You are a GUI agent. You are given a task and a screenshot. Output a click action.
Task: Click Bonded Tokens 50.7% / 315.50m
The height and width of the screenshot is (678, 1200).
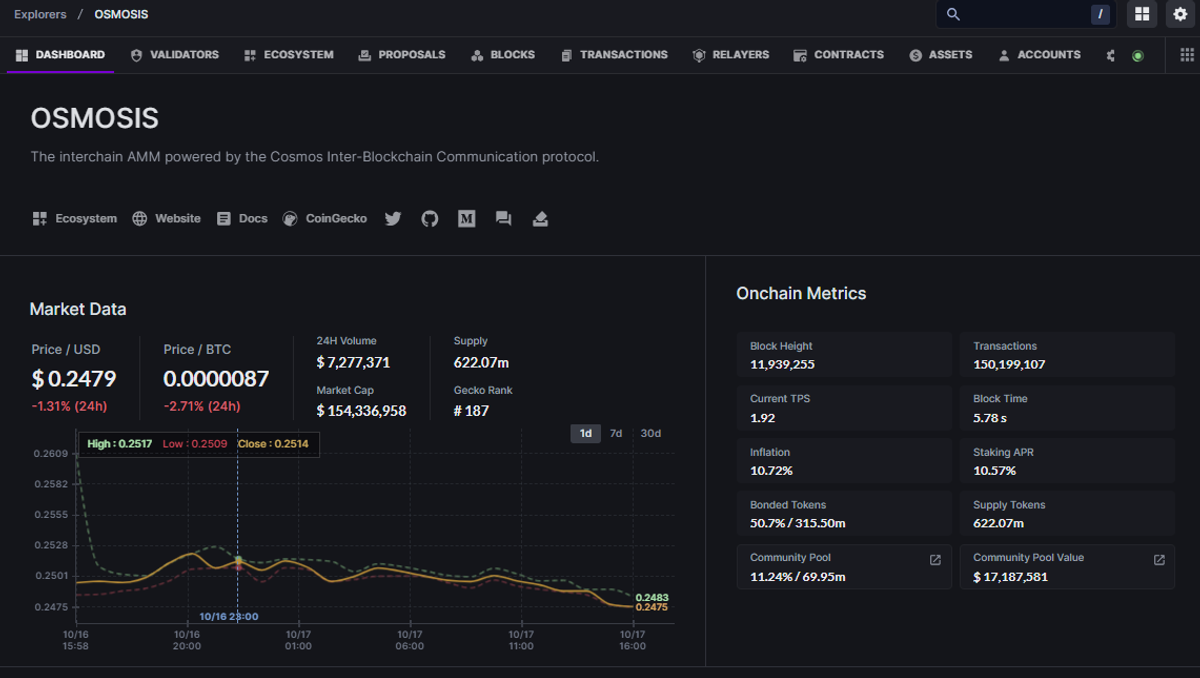pyautogui.click(x=798, y=523)
